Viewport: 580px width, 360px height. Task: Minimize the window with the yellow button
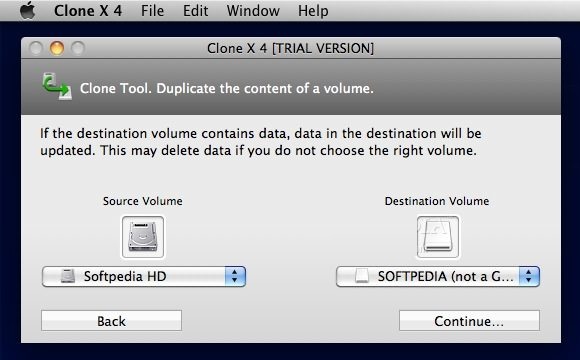click(x=57, y=48)
